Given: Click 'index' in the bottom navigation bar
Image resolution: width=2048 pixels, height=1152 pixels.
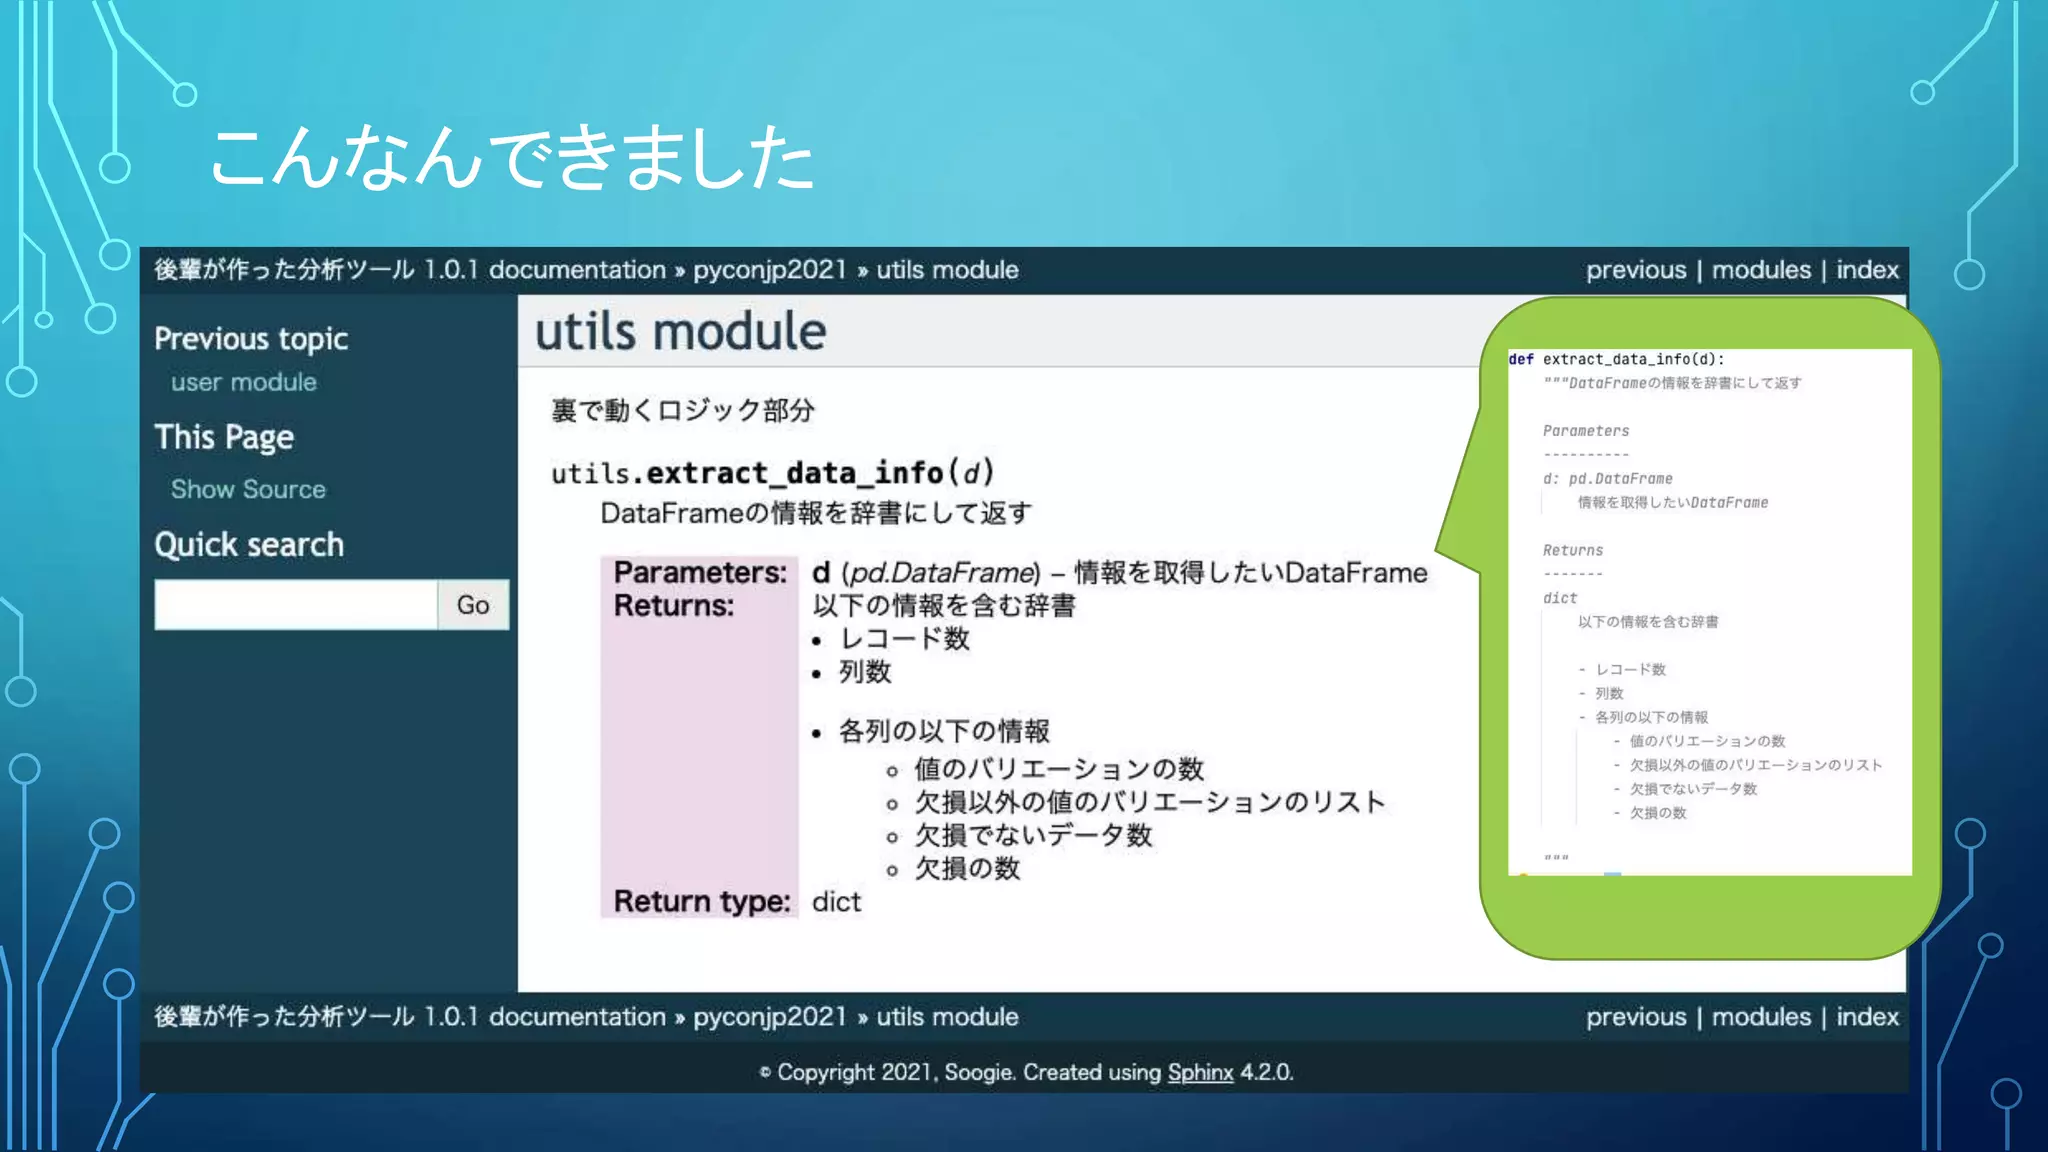Looking at the screenshot, I should tap(1867, 1017).
